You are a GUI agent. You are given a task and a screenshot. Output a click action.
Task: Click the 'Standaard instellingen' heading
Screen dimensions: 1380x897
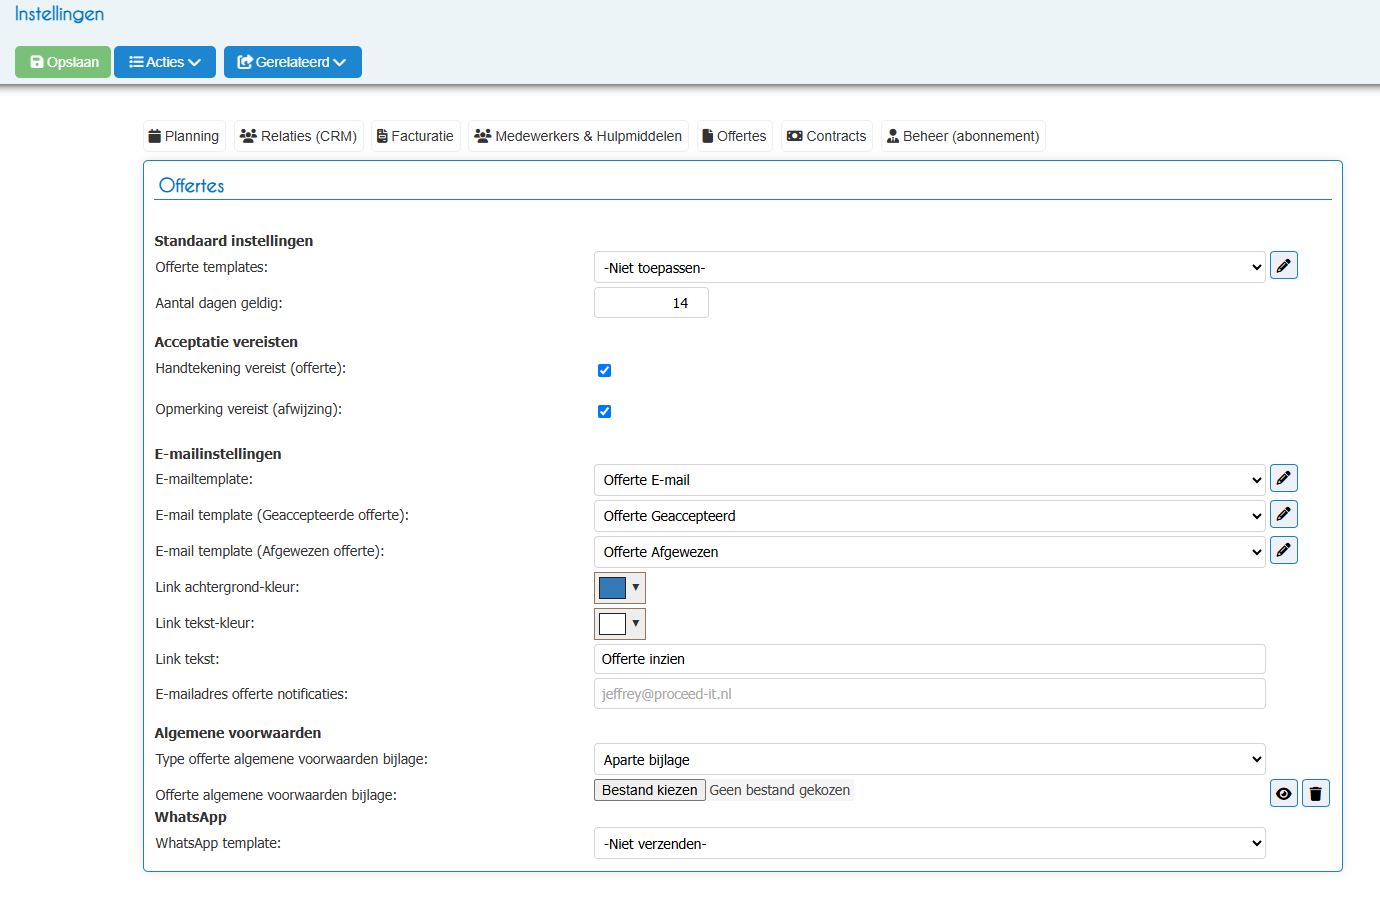tap(234, 241)
